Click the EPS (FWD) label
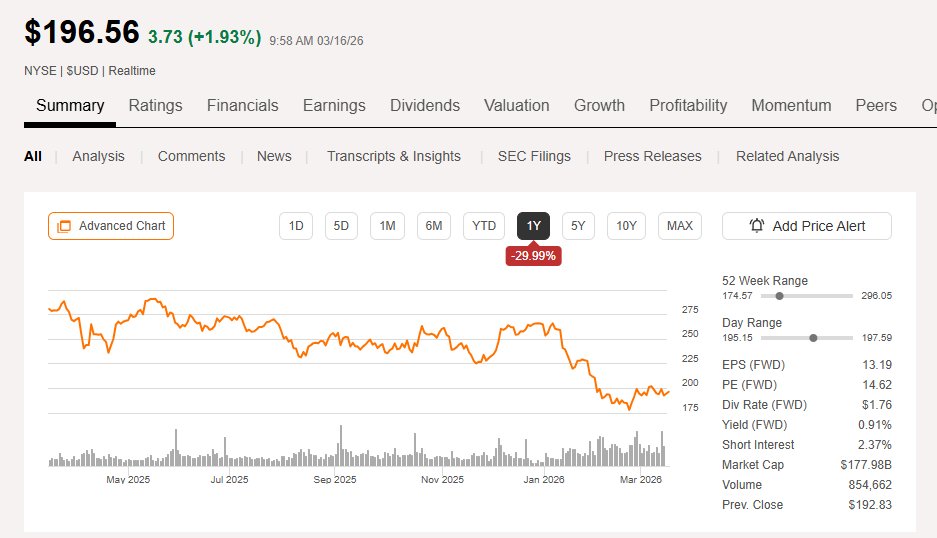The width and height of the screenshot is (937, 538). coord(754,365)
